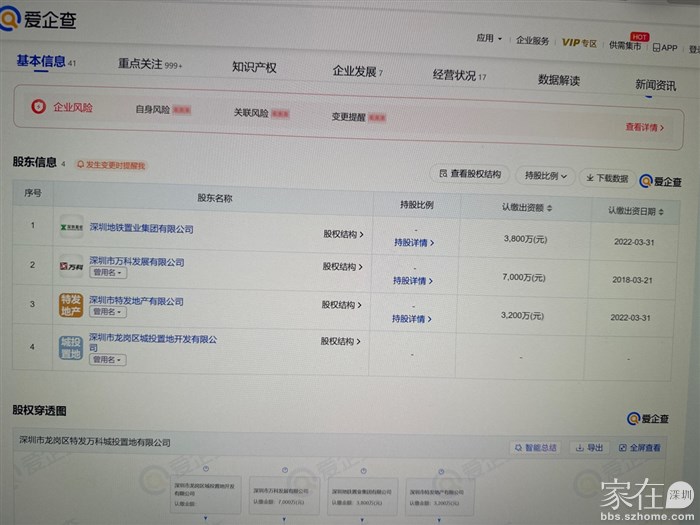Click the 查看股权结构 button
700x525 pixels.
coord(469,174)
